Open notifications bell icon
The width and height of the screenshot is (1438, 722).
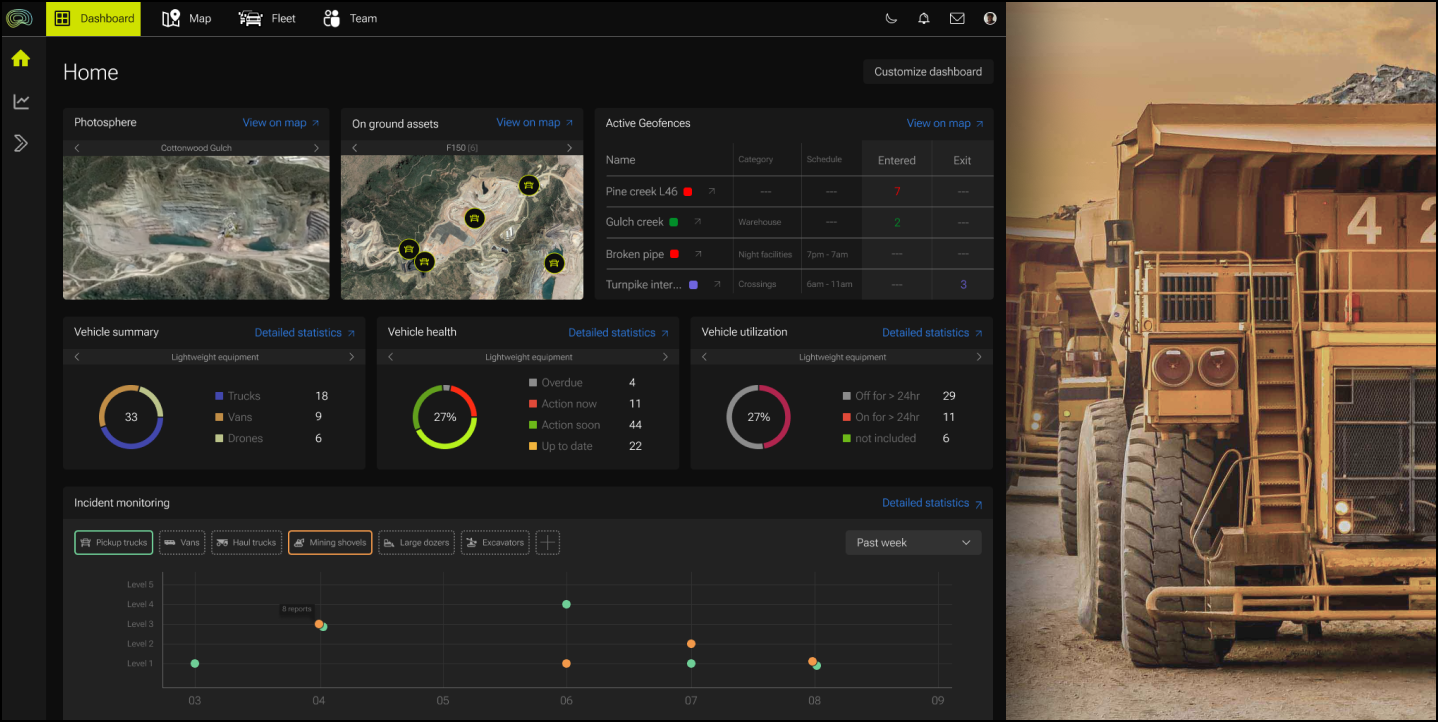tap(924, 18)
